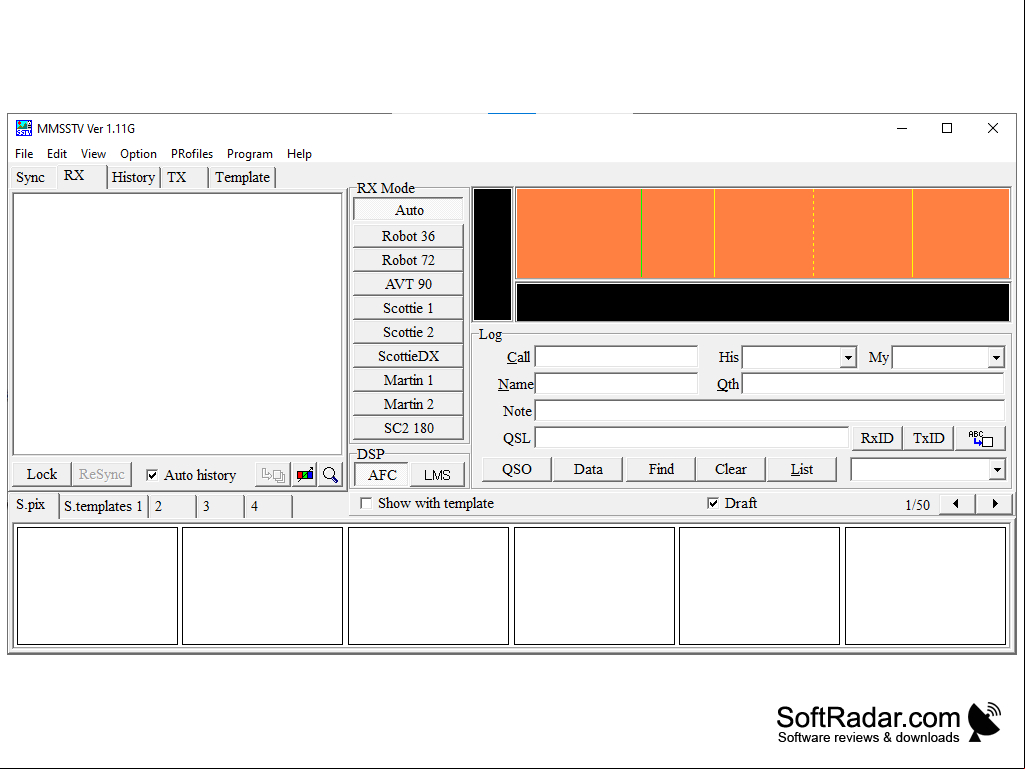This screenshot has width=1025, height=769.
Task: Toggle the AFC DSP button
Action: point(382,475)
